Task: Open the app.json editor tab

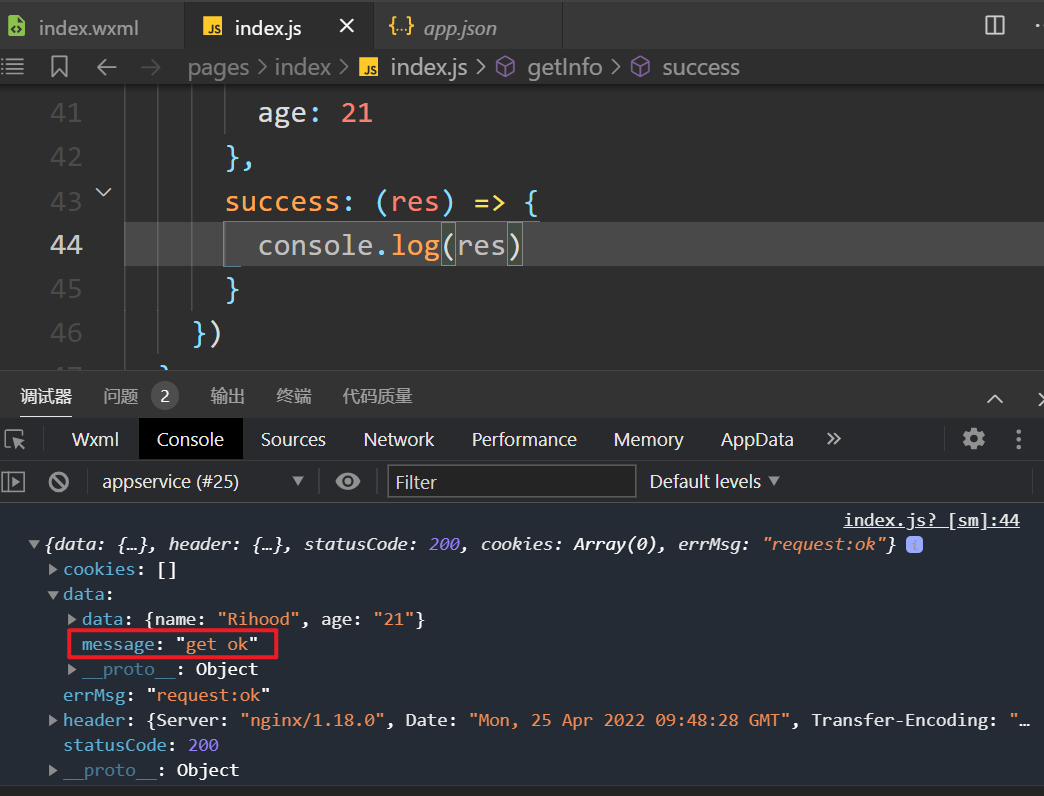Action: (459, 28)
